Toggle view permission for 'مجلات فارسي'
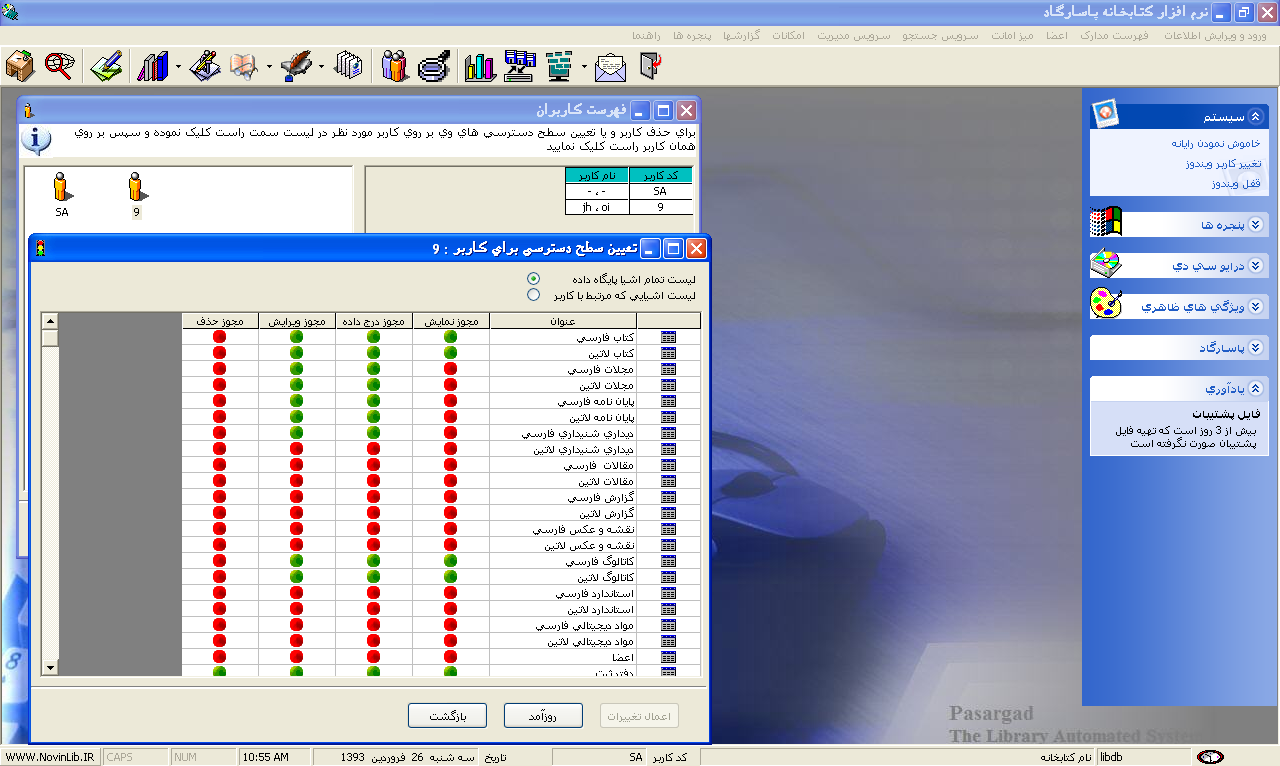This screenshot has height=766, width=1280. [x=450, y=369]
